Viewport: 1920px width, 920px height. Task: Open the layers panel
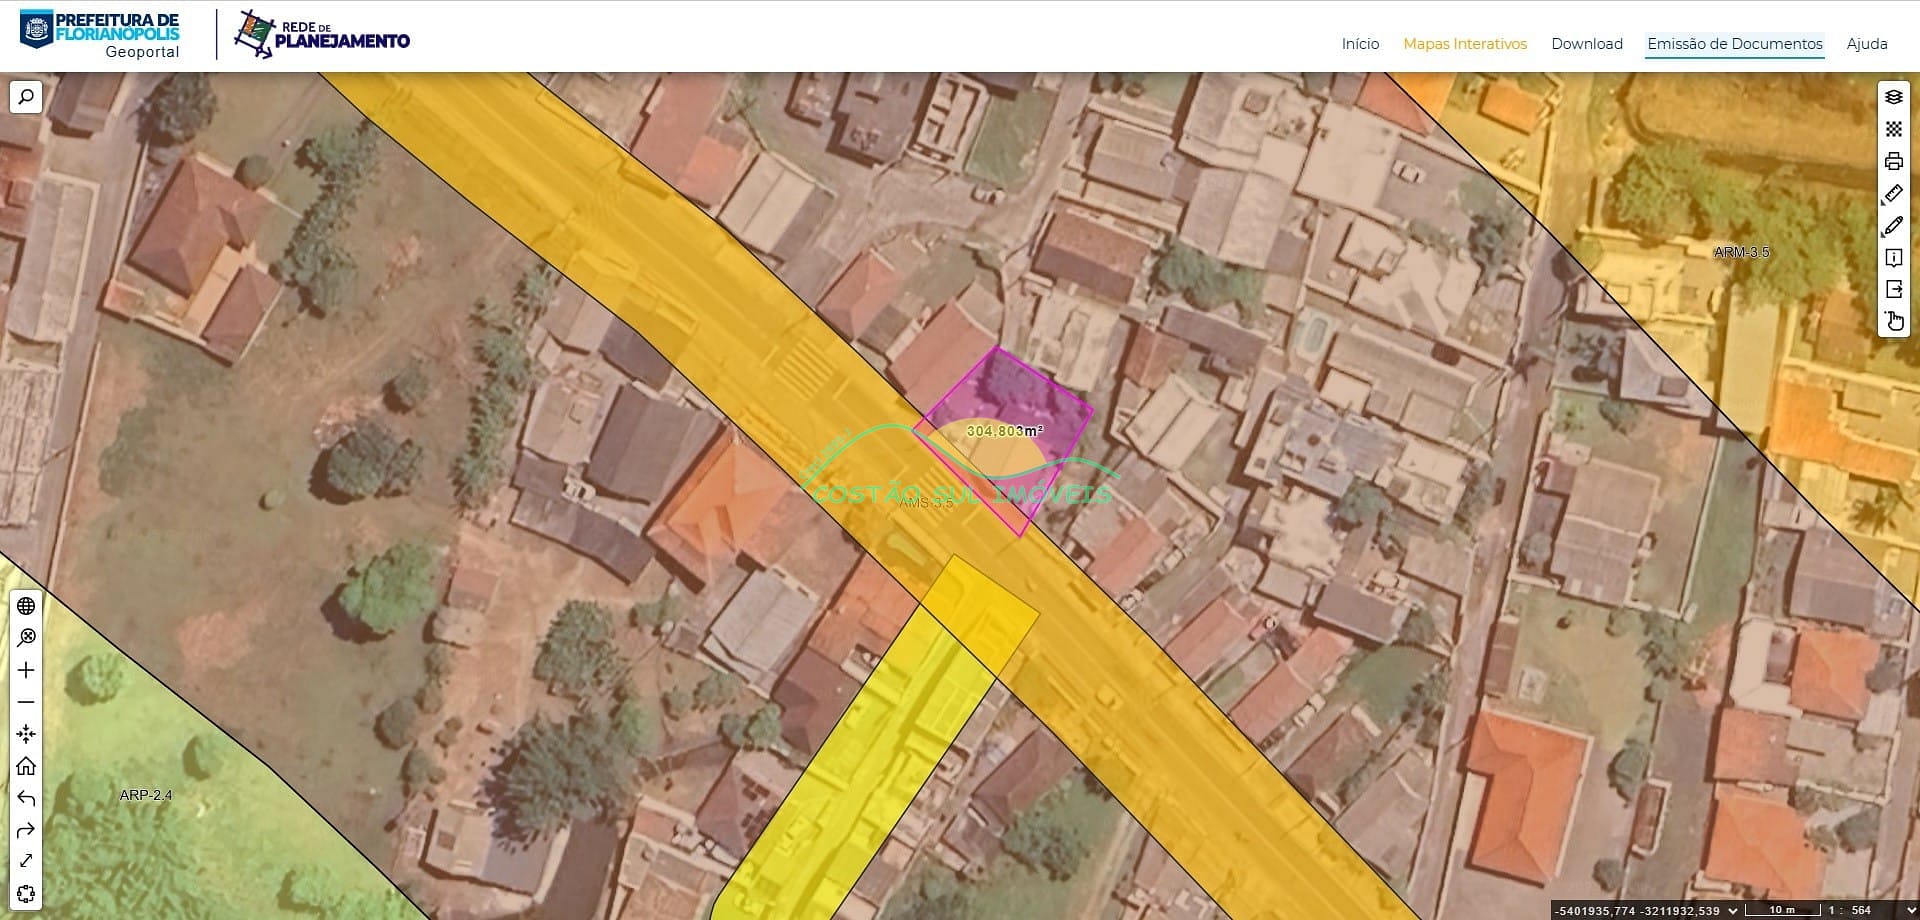coord(1893,97)
